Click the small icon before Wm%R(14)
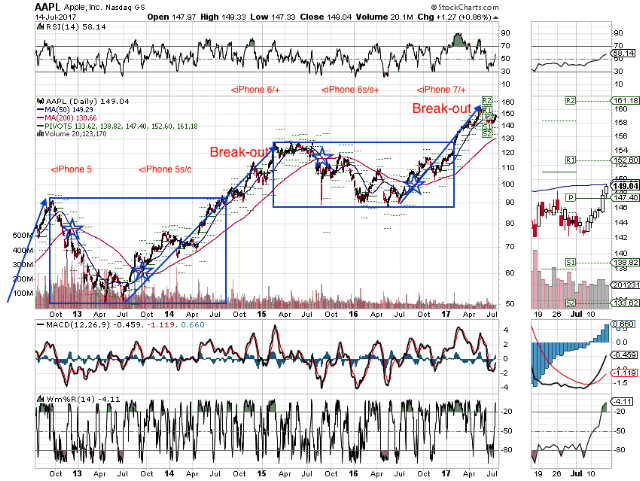The height and width of the screenshot is (481, 640). click(x=40, y=399)
